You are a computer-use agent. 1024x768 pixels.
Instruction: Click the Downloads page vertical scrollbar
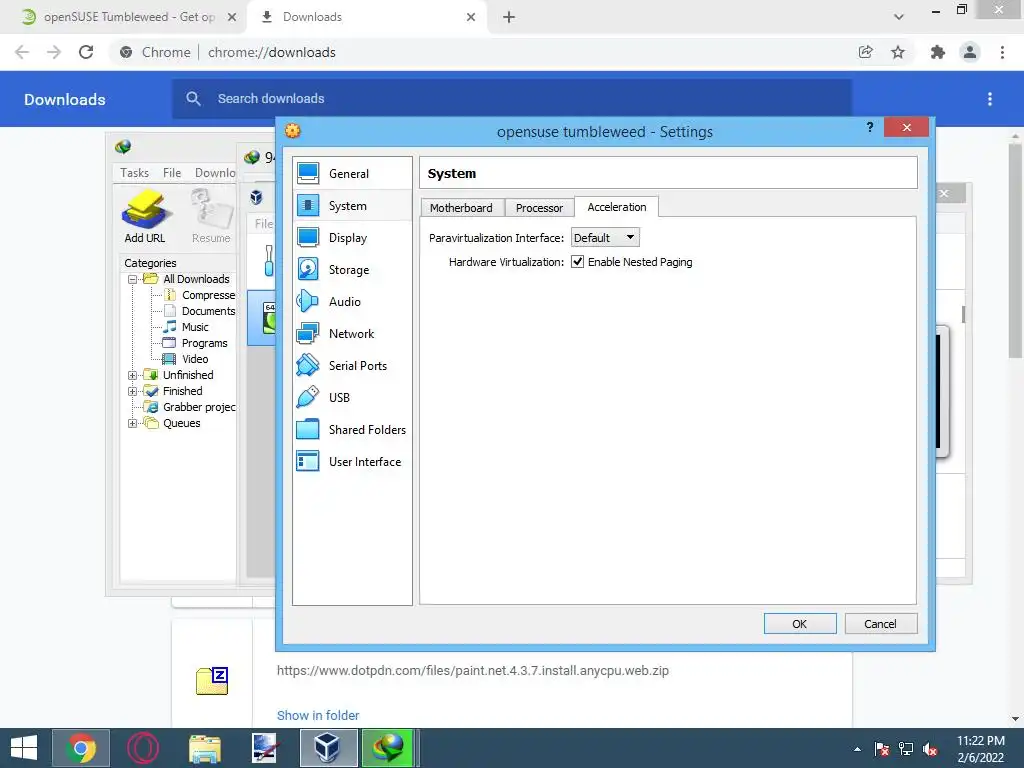[1015, 251]
